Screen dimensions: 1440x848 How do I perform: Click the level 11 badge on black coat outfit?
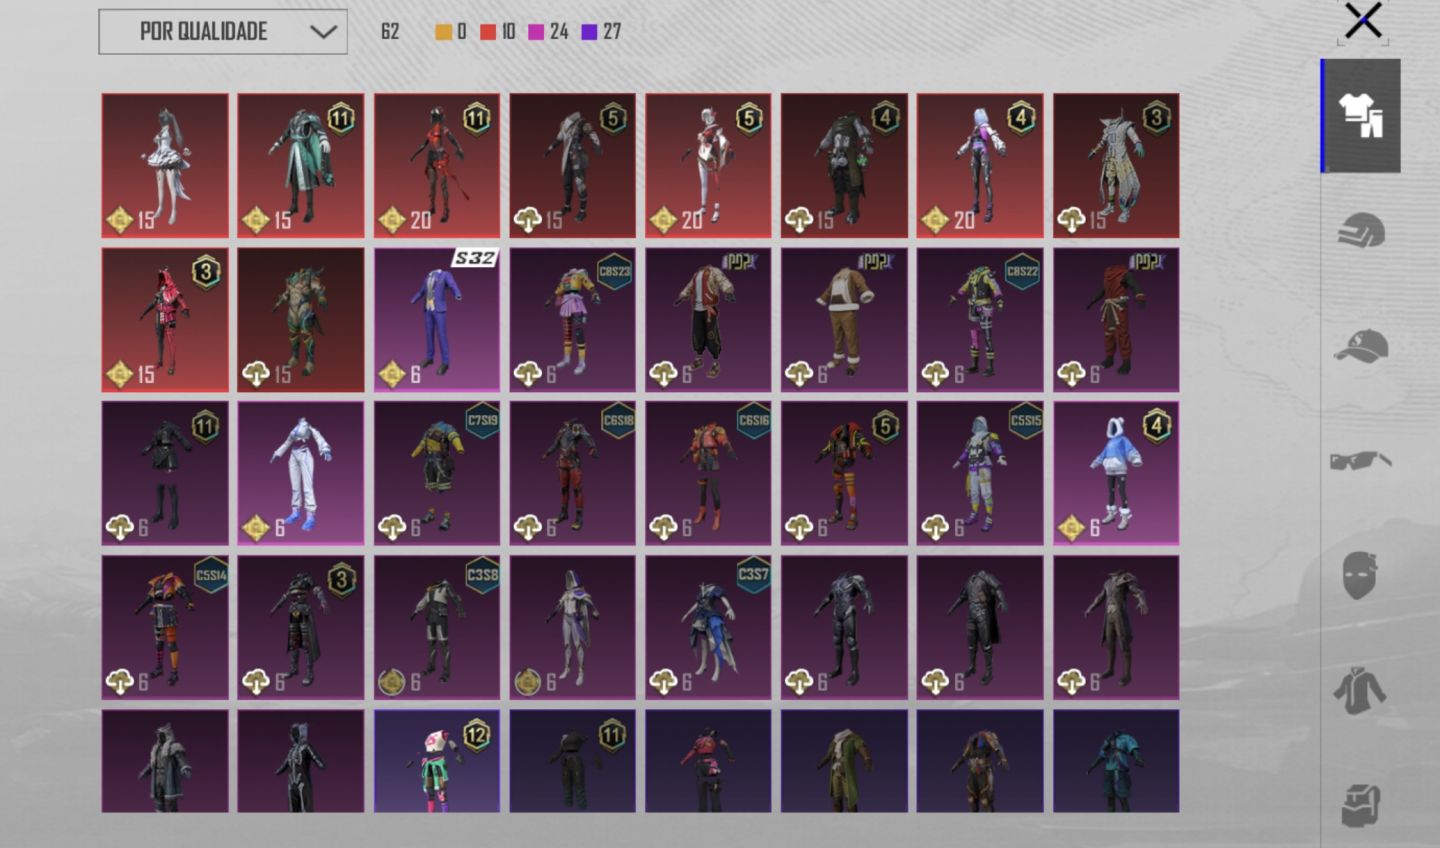pyautogui.click(x=205, y=426)
